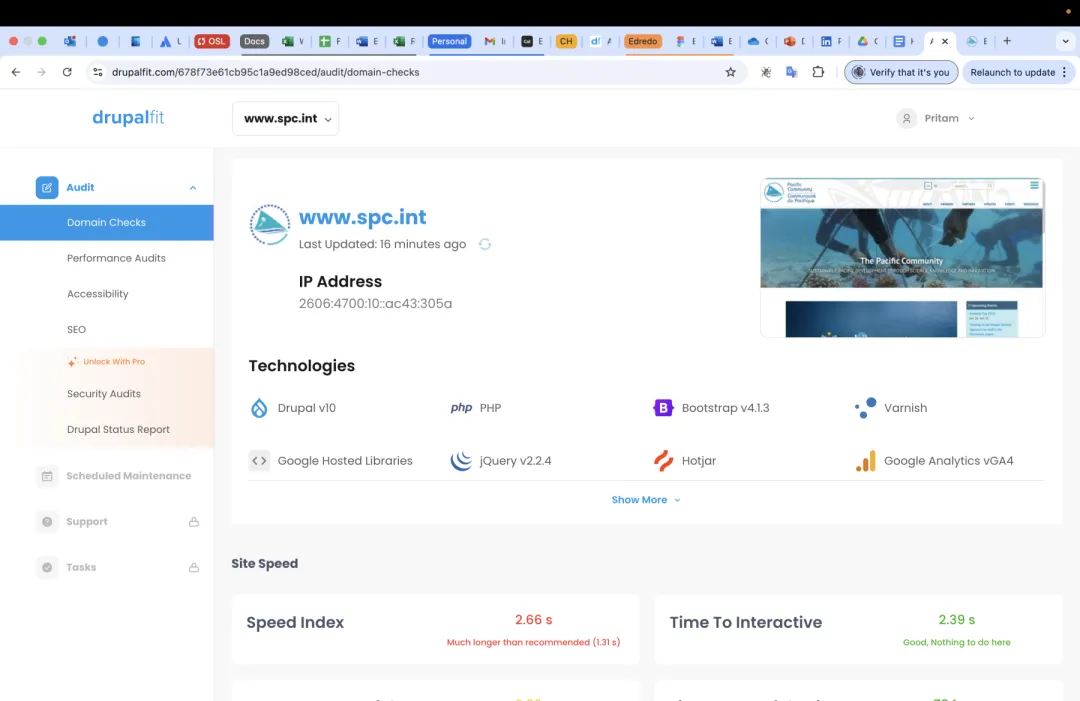This screenshot has width=1080, height=701.
Task: Click the Bootstrap v4.1.3 logo icon
Action: [662, 408]
